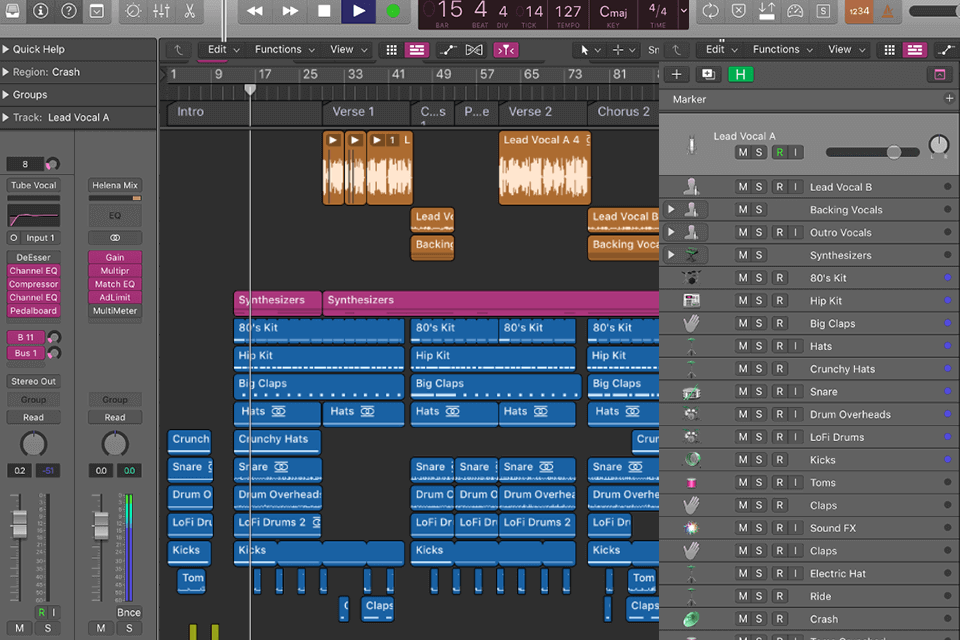Click the crossfade drag mode icon
The height and width of the screenshot is (640, 960).
pyautogui.click(x=473, y=50)
